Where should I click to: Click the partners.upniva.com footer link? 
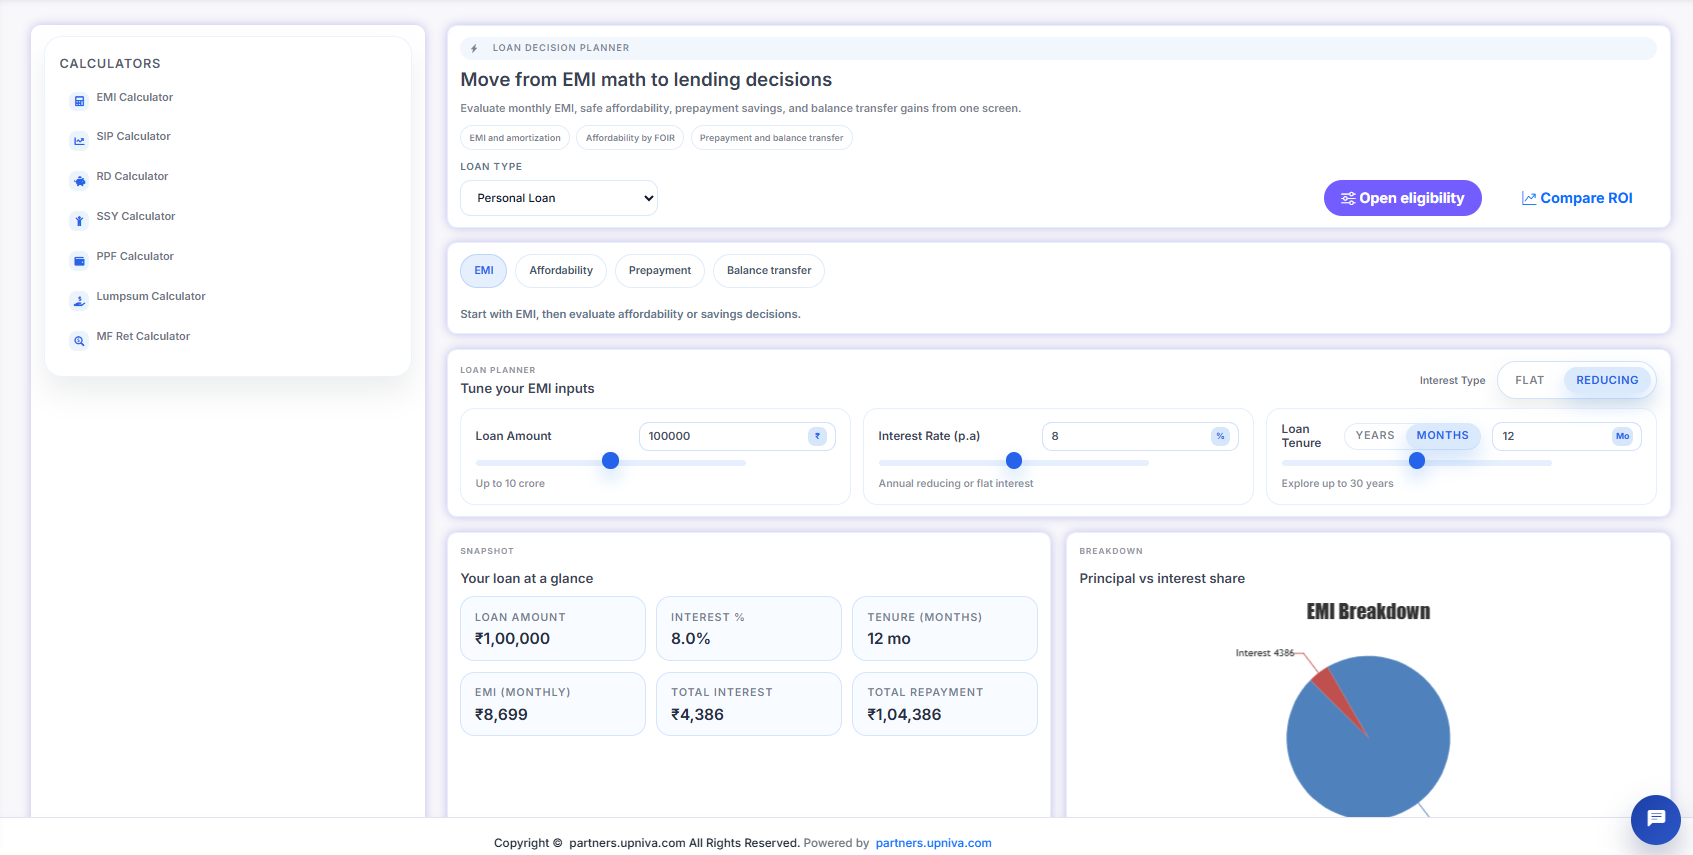(x=933, y=843)
